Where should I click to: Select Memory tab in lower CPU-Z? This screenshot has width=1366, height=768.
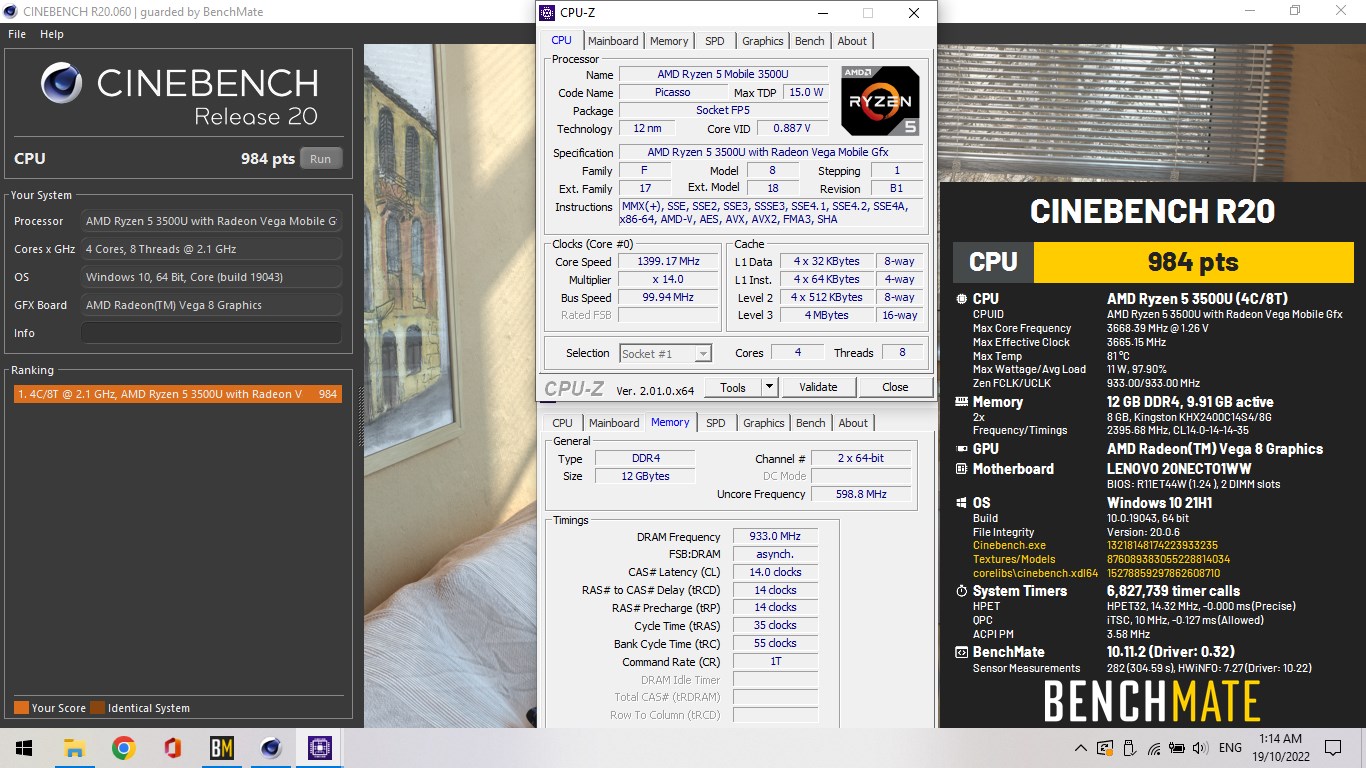pyautogui.click(x=670, y=422)
